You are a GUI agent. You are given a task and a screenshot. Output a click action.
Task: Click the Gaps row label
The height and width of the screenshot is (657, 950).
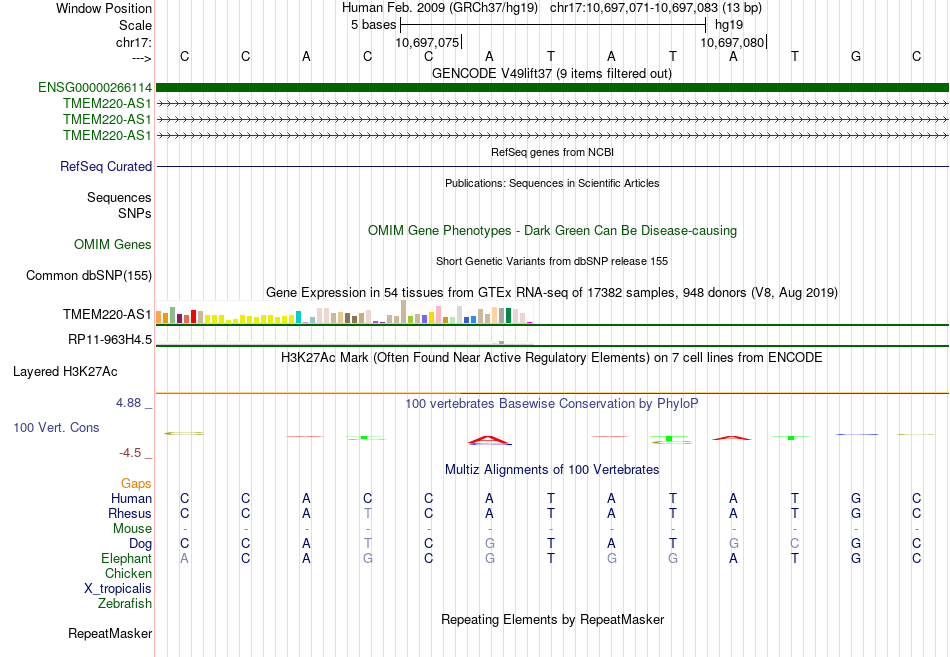(x=136, y=483)
